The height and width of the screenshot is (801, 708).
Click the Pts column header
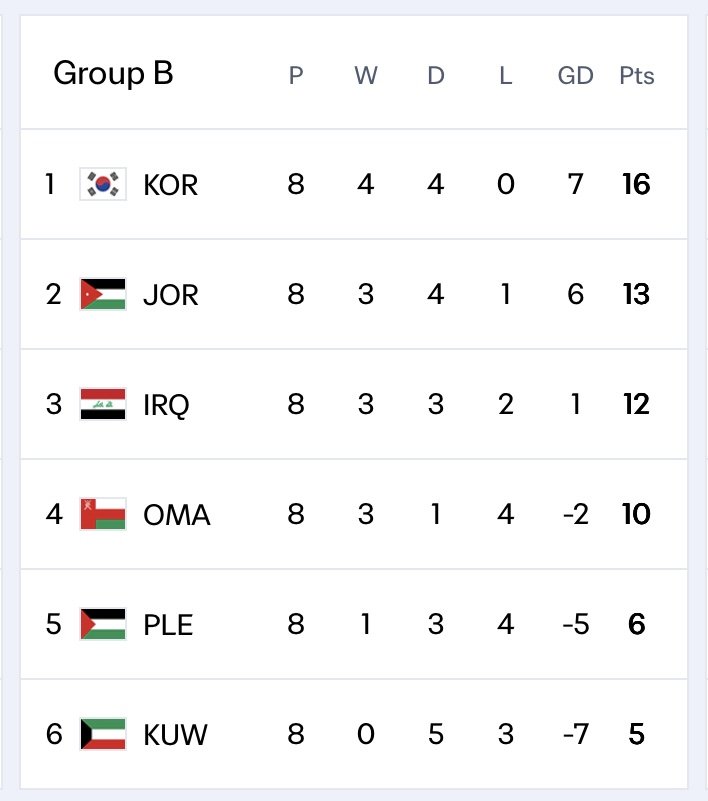636,76
